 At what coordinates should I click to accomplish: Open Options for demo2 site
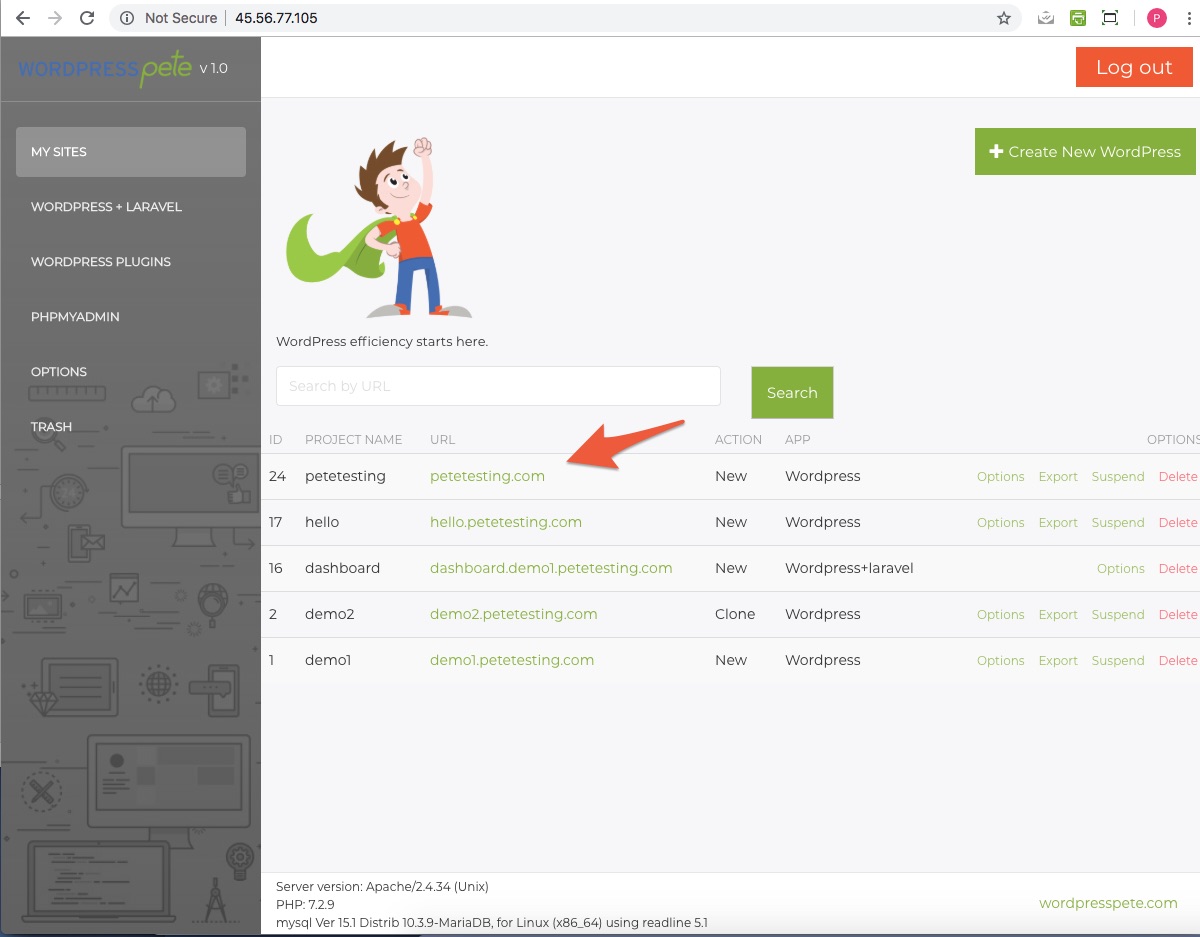pyautogui.click(x=1000, y=615)
